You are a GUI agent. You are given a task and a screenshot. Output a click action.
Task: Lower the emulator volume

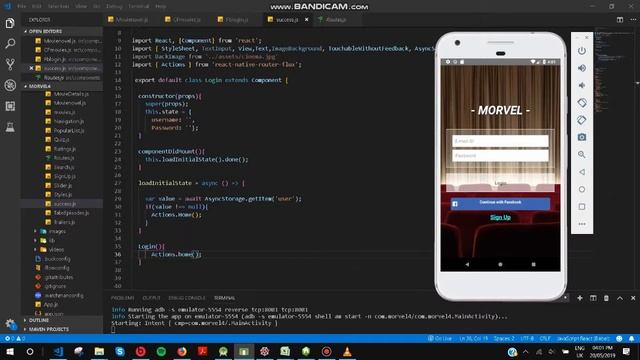point(582,85)
